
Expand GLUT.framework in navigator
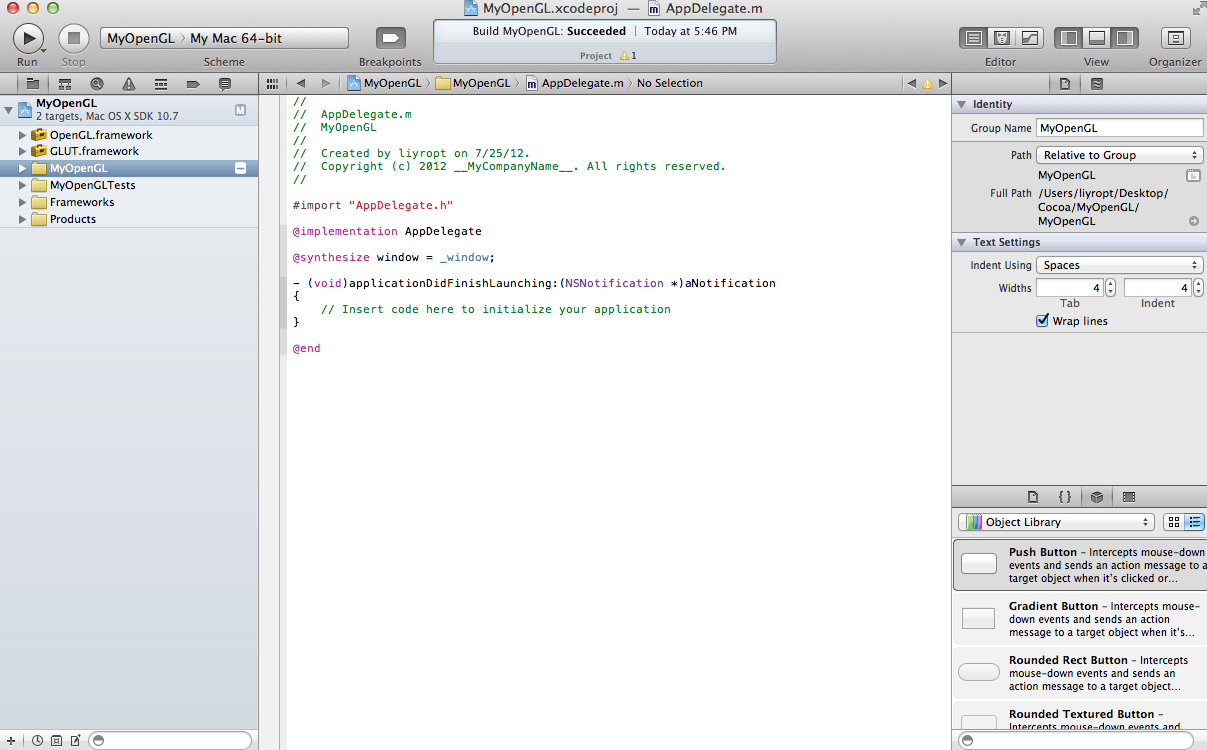click(23, 152)
